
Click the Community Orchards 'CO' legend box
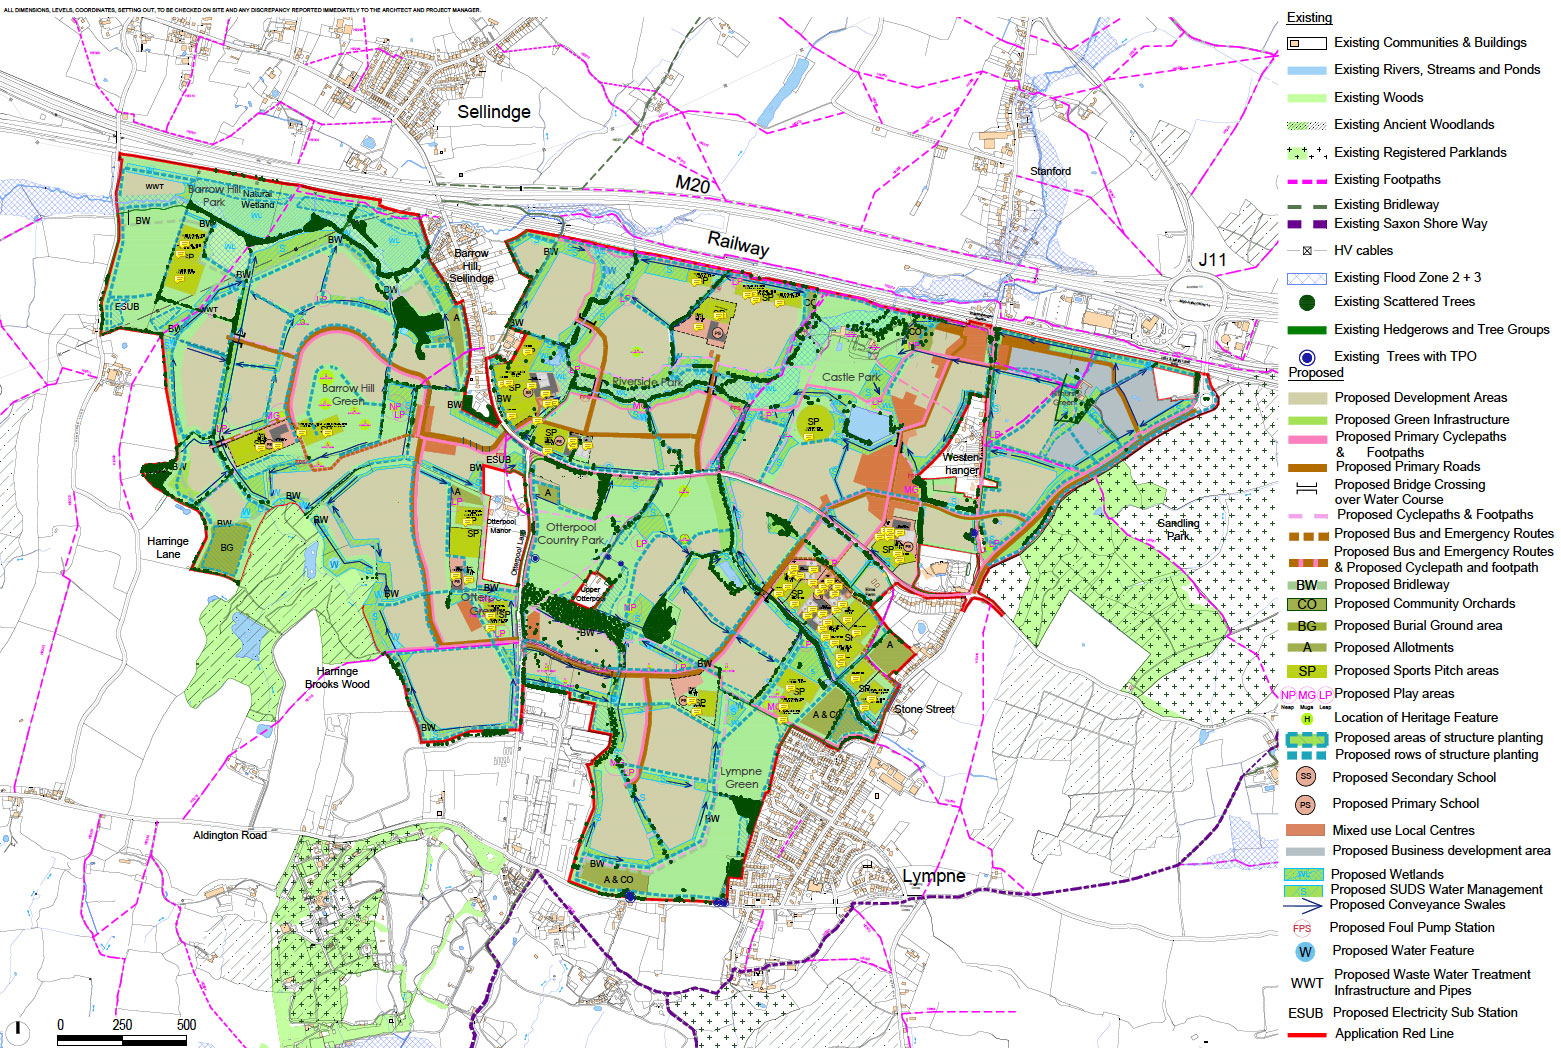tap(1307, 604)
